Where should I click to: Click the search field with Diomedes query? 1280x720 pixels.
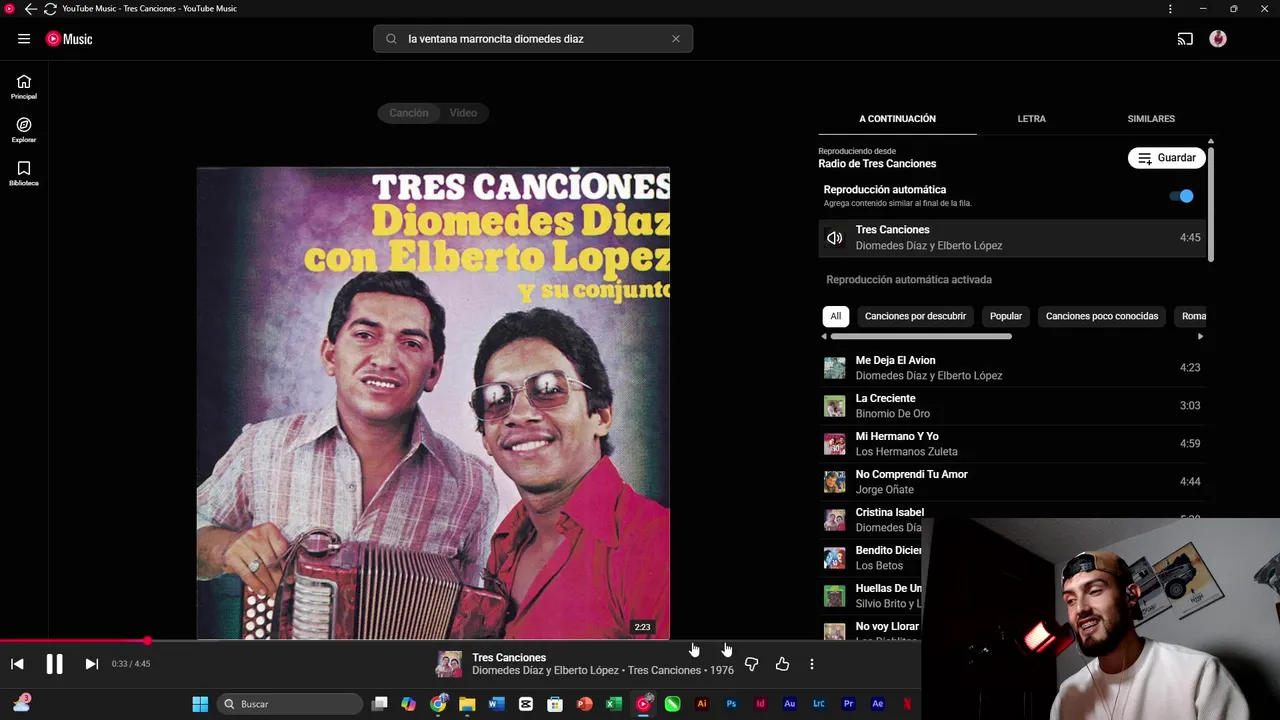533,39
